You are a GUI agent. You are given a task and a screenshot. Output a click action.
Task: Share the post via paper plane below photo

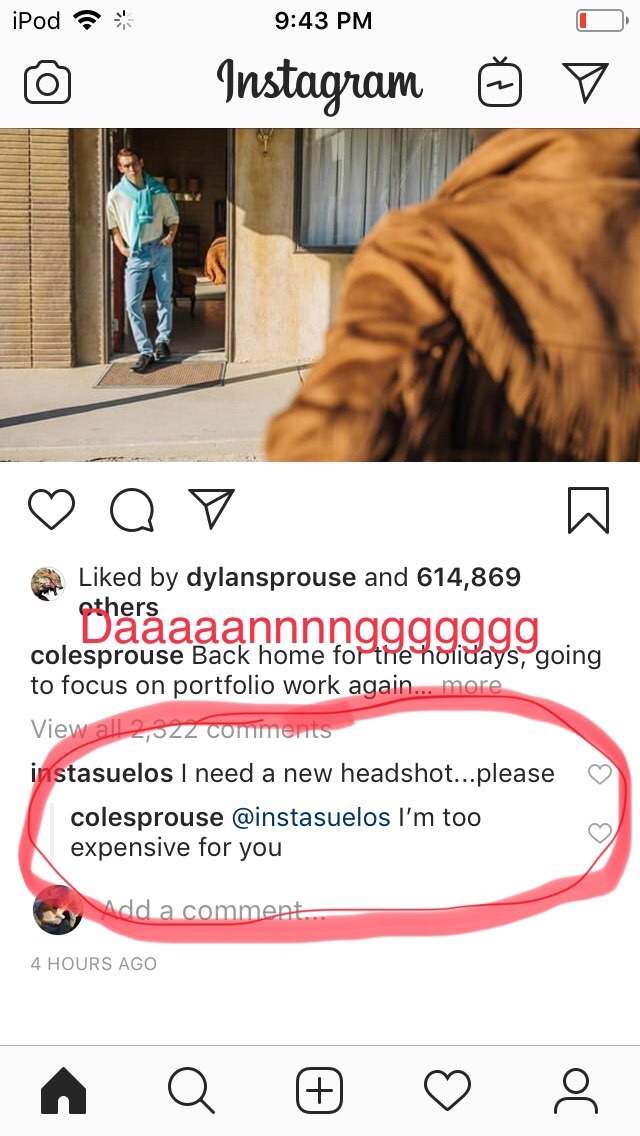click(211, 508)
